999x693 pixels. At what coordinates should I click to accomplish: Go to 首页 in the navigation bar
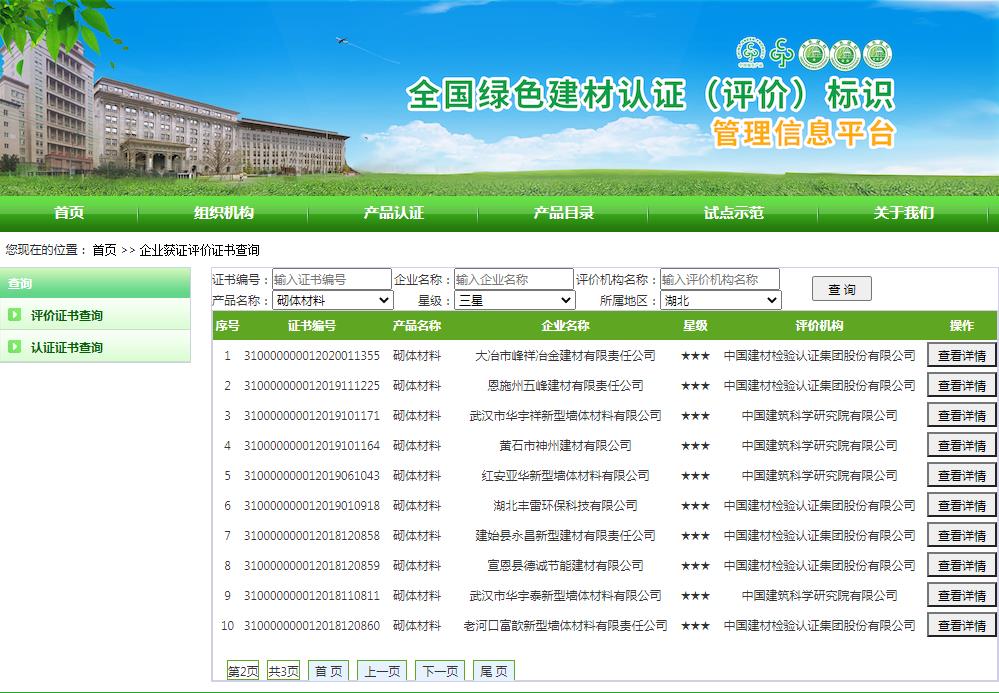tap(69, 212)
